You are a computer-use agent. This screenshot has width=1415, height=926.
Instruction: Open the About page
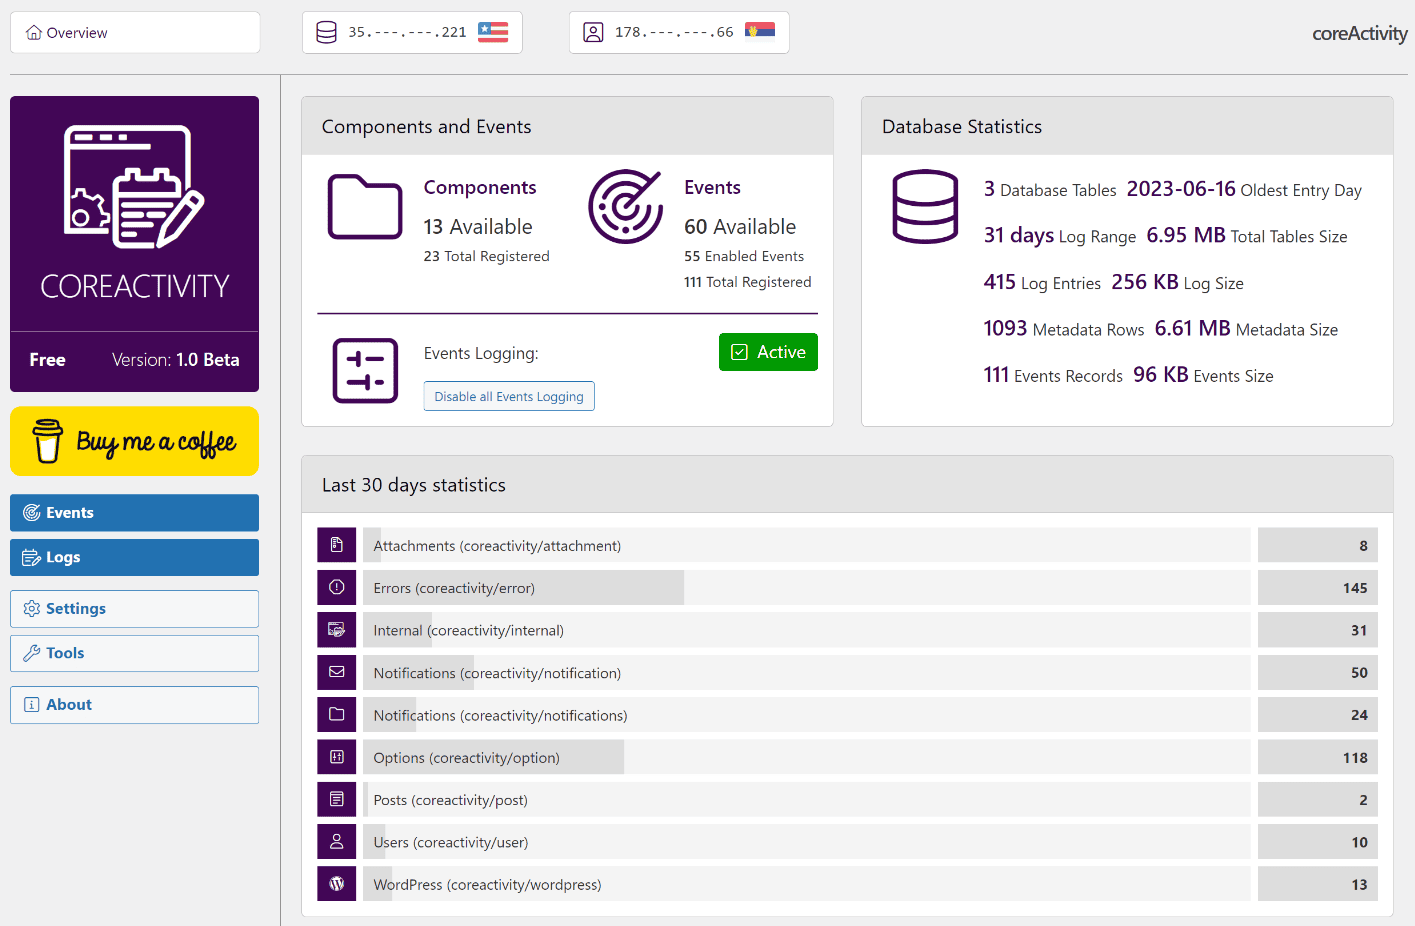134,705
